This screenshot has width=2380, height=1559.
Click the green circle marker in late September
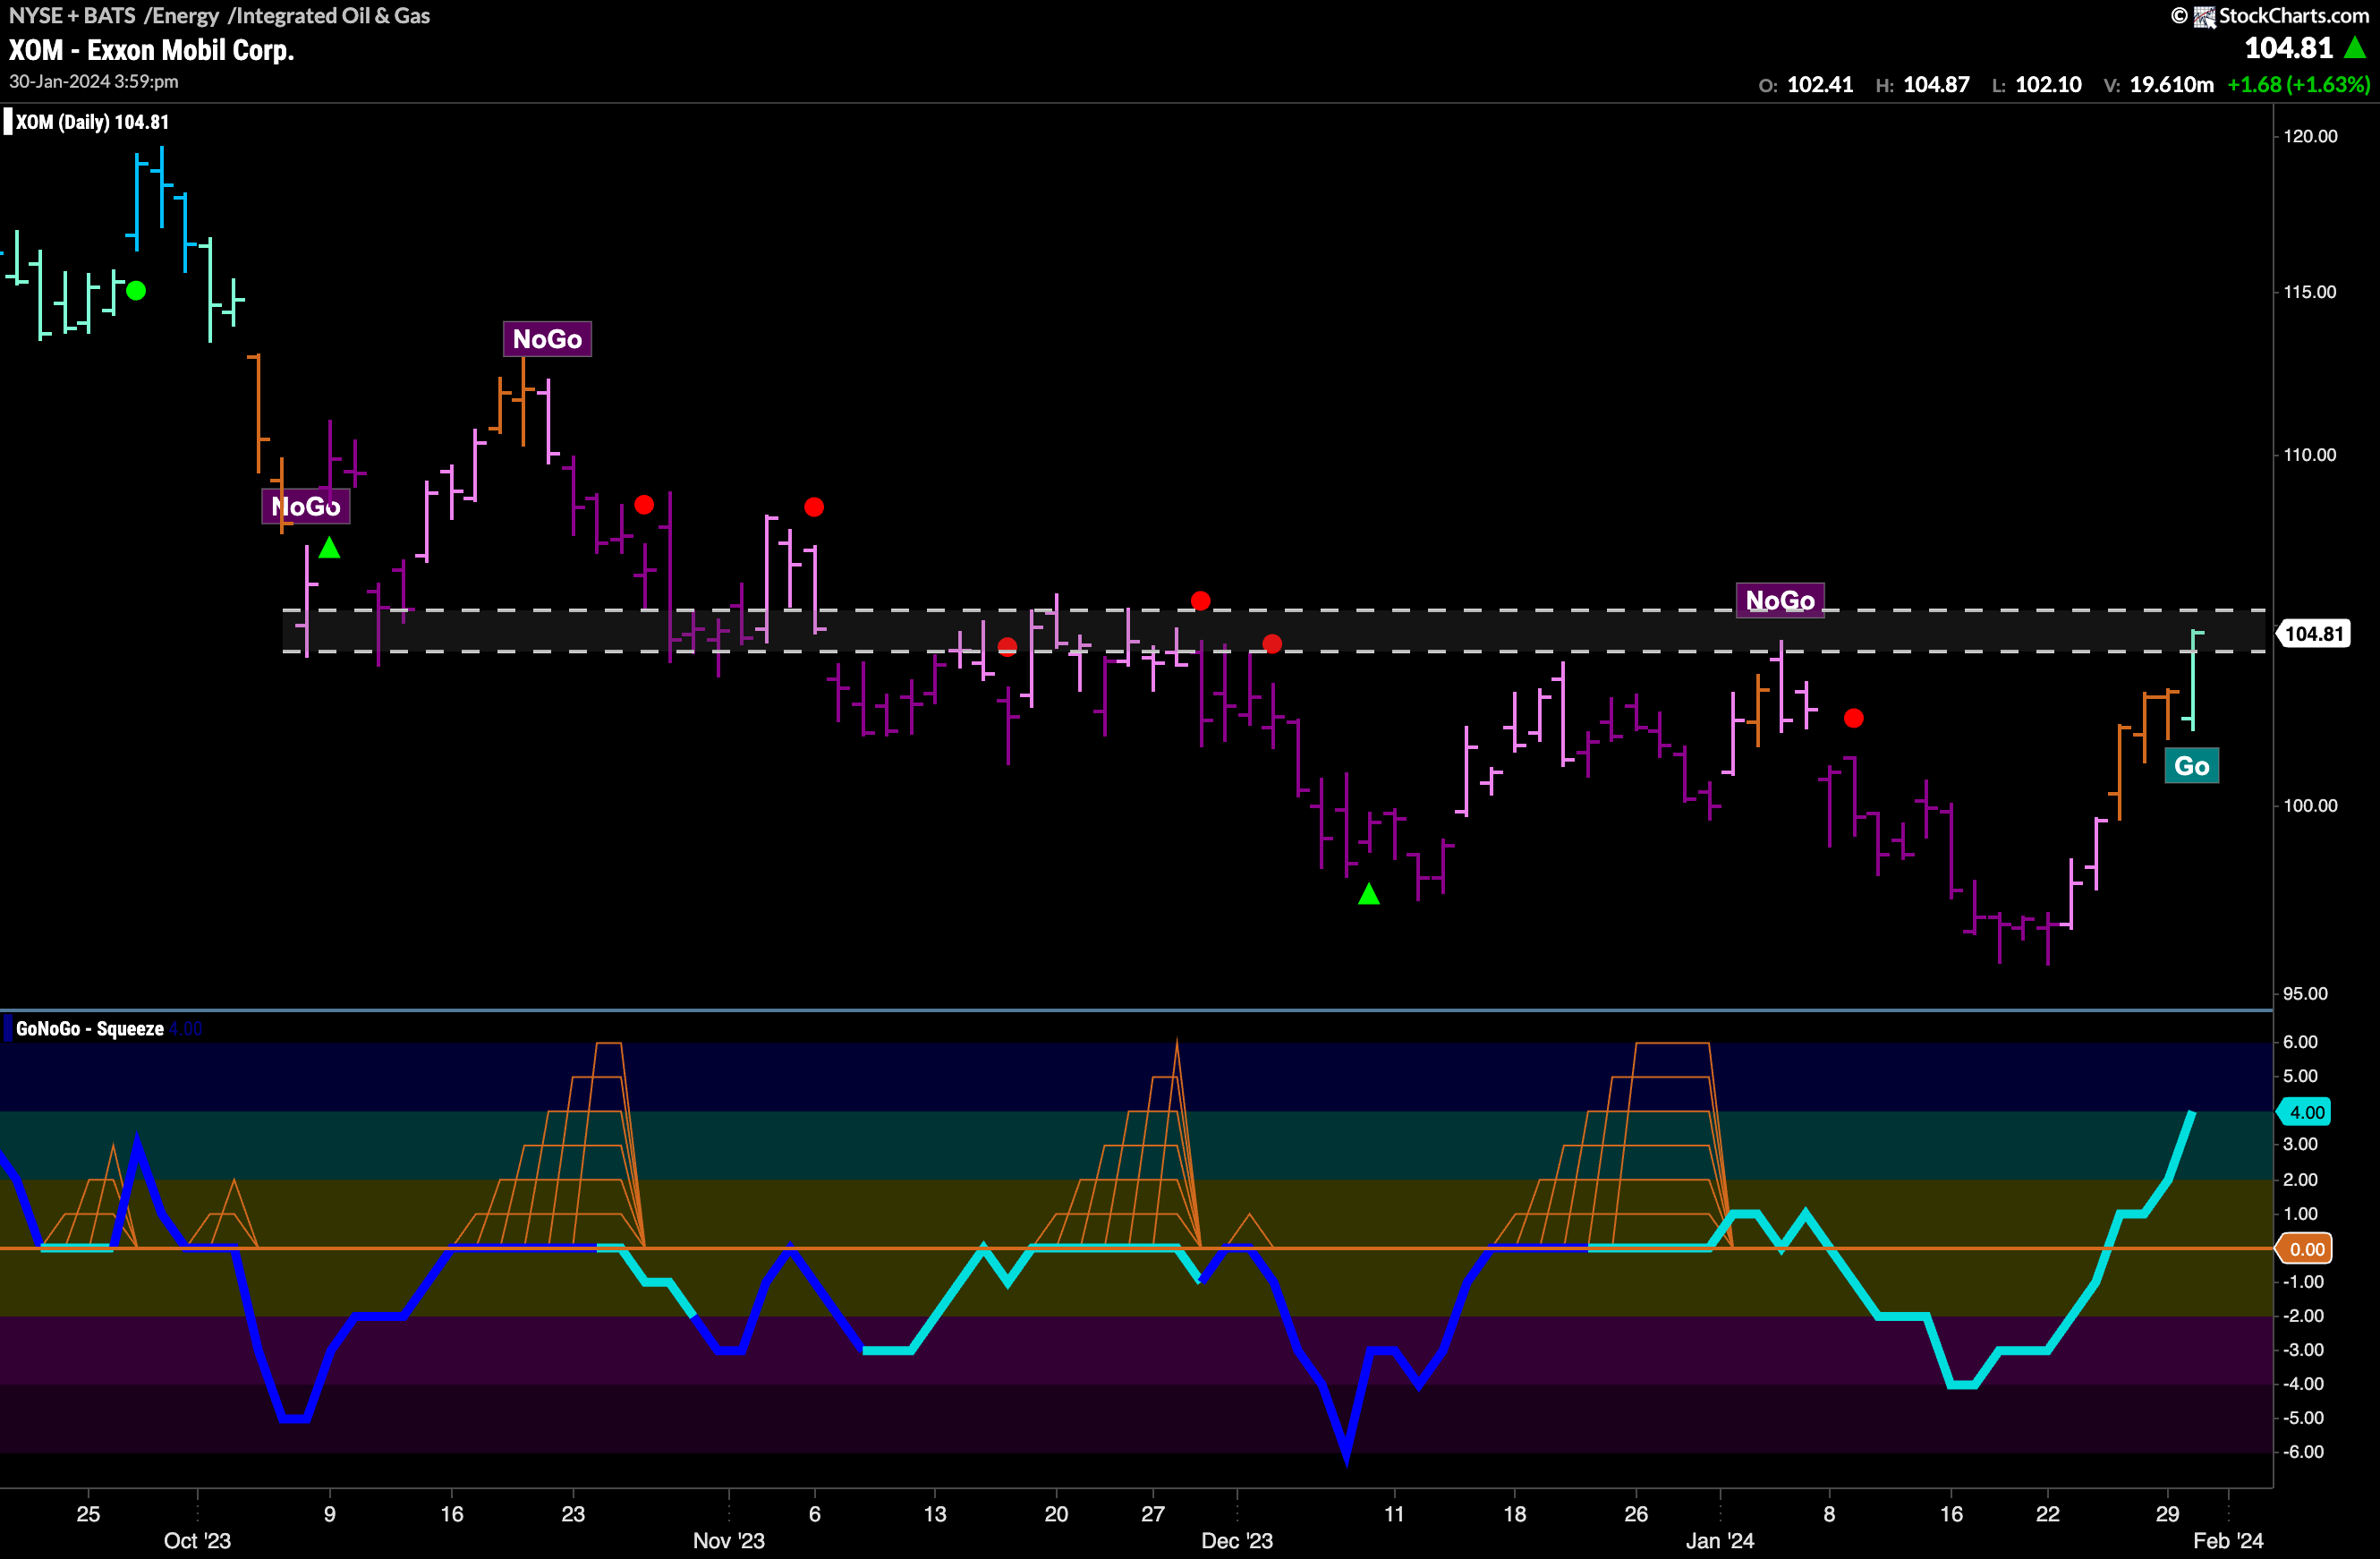pos(136,291)
